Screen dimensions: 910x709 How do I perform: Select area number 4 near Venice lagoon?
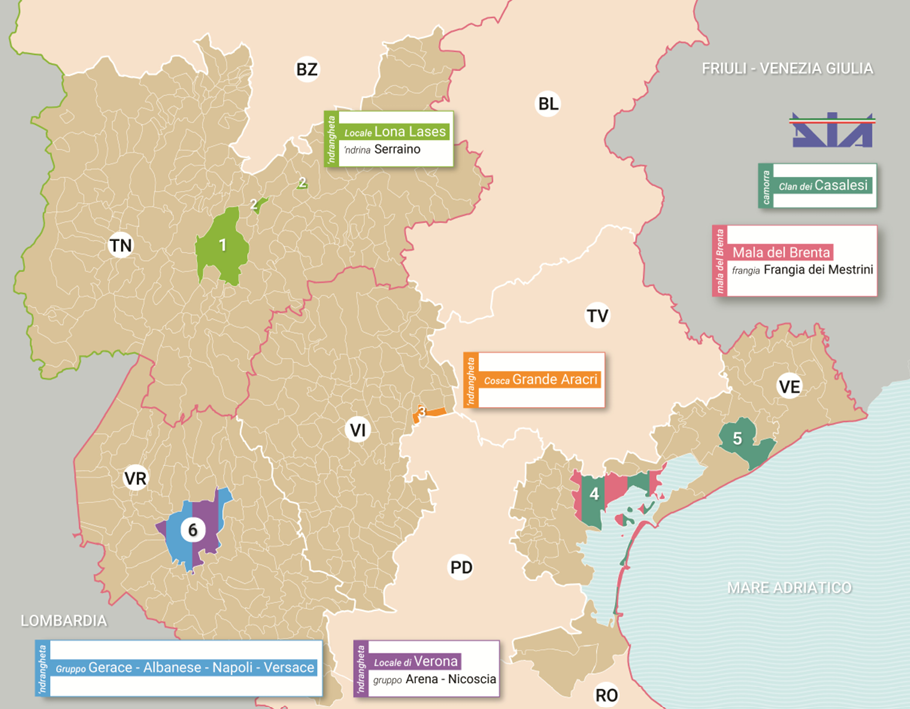pos(594,493)
